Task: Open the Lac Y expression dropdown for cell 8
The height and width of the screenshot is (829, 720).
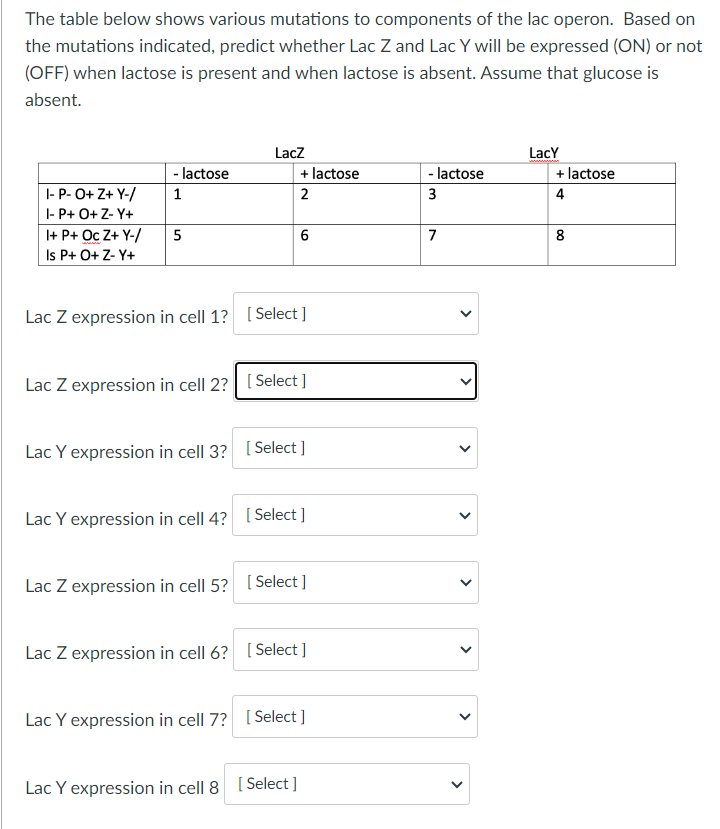Action: (346, 783)
